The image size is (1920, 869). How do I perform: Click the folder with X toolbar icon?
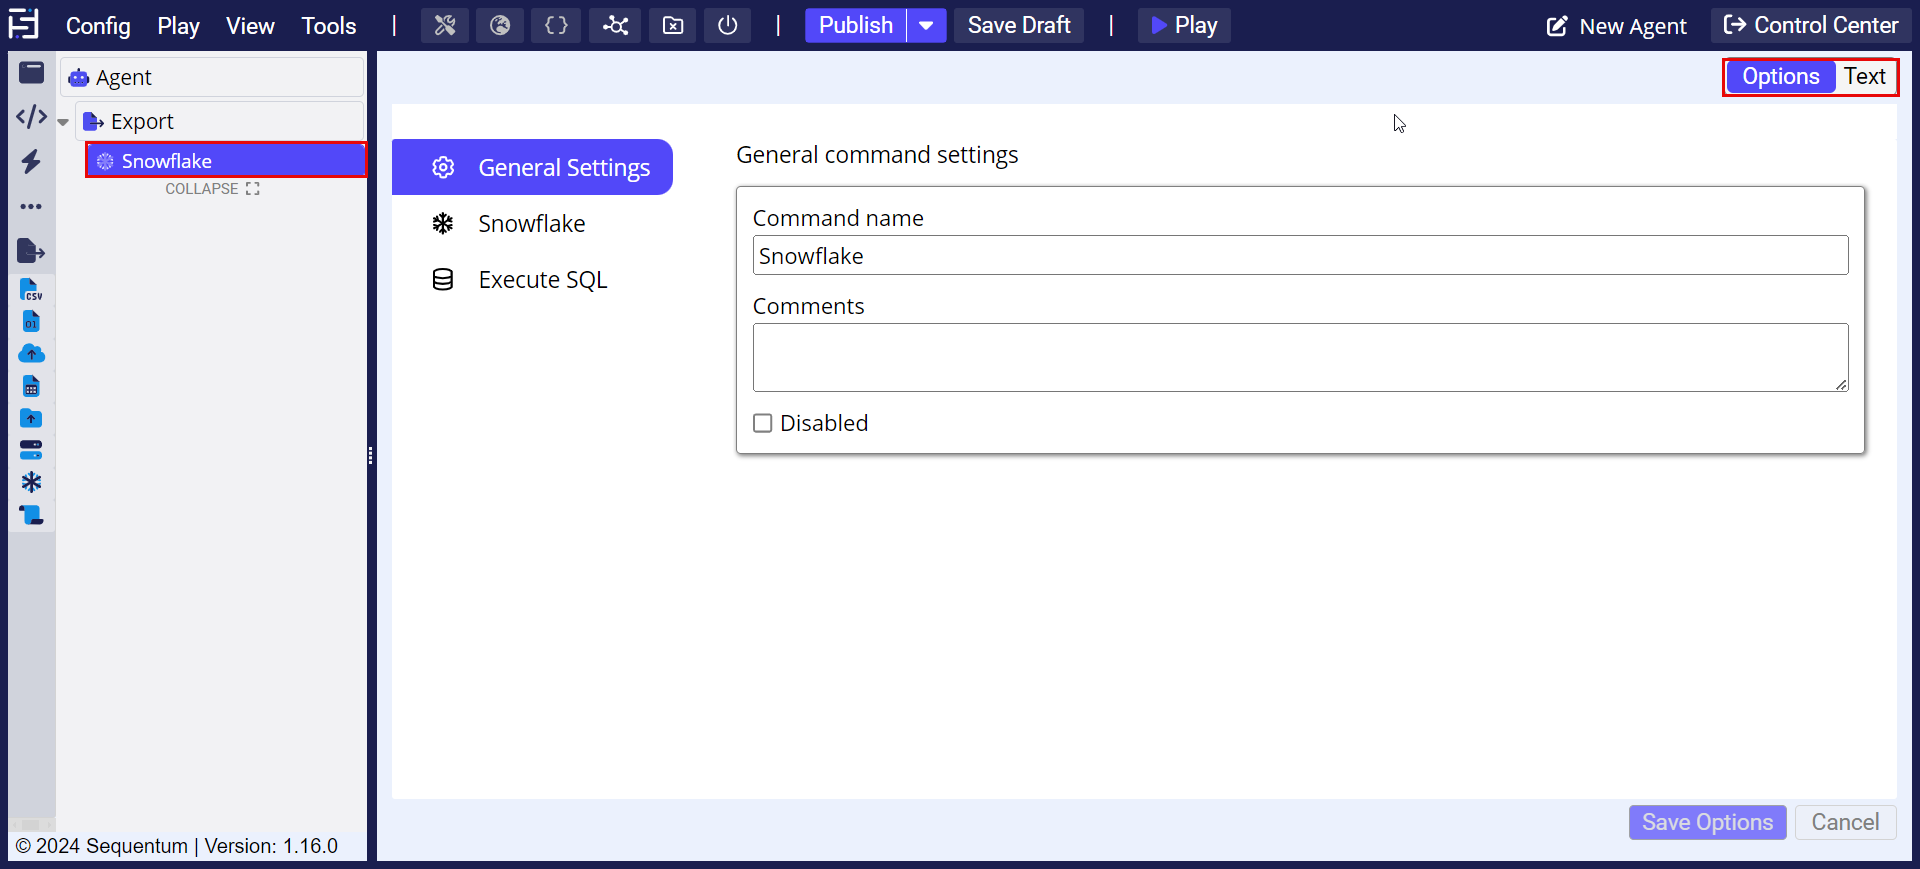[673, 25]
